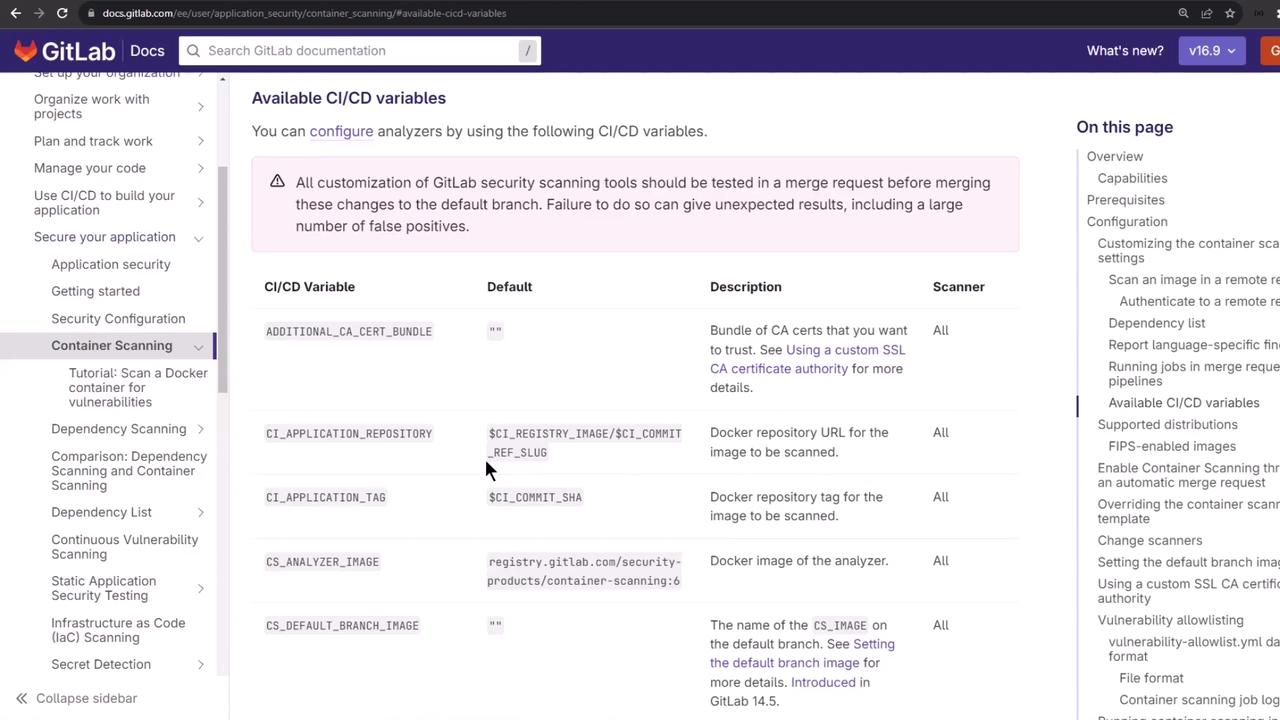Viewport: 1280px width, 720px height.
Task: Jump to Vulnerability allowlisting section
Action: pyautogui.click(x=1171, y=620)
